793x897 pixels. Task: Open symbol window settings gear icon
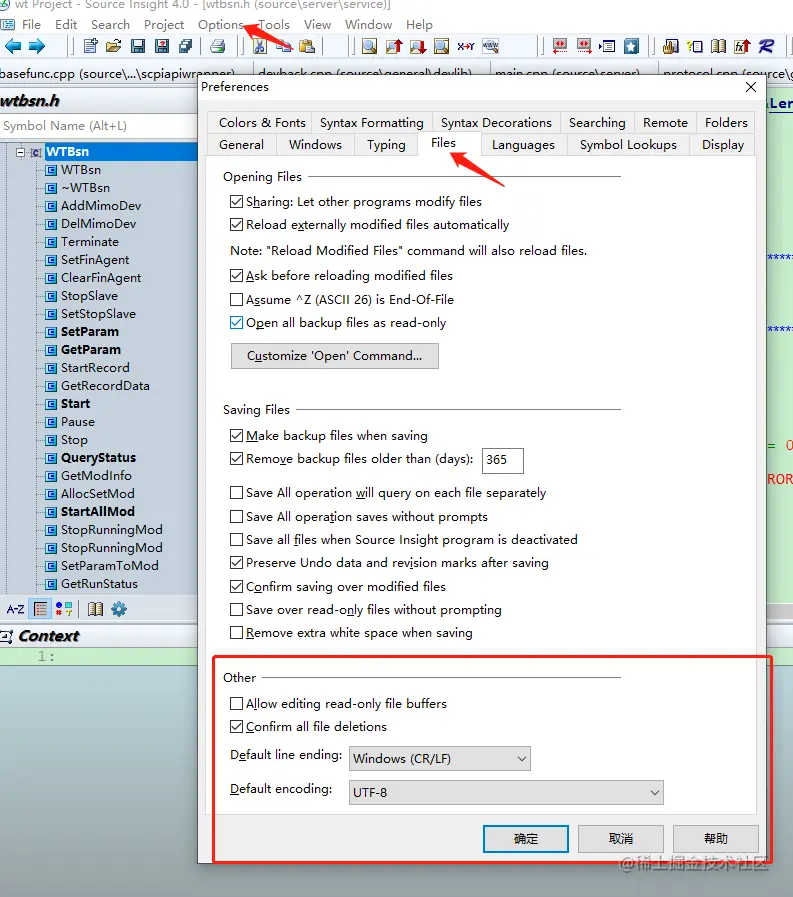point(119,609)
